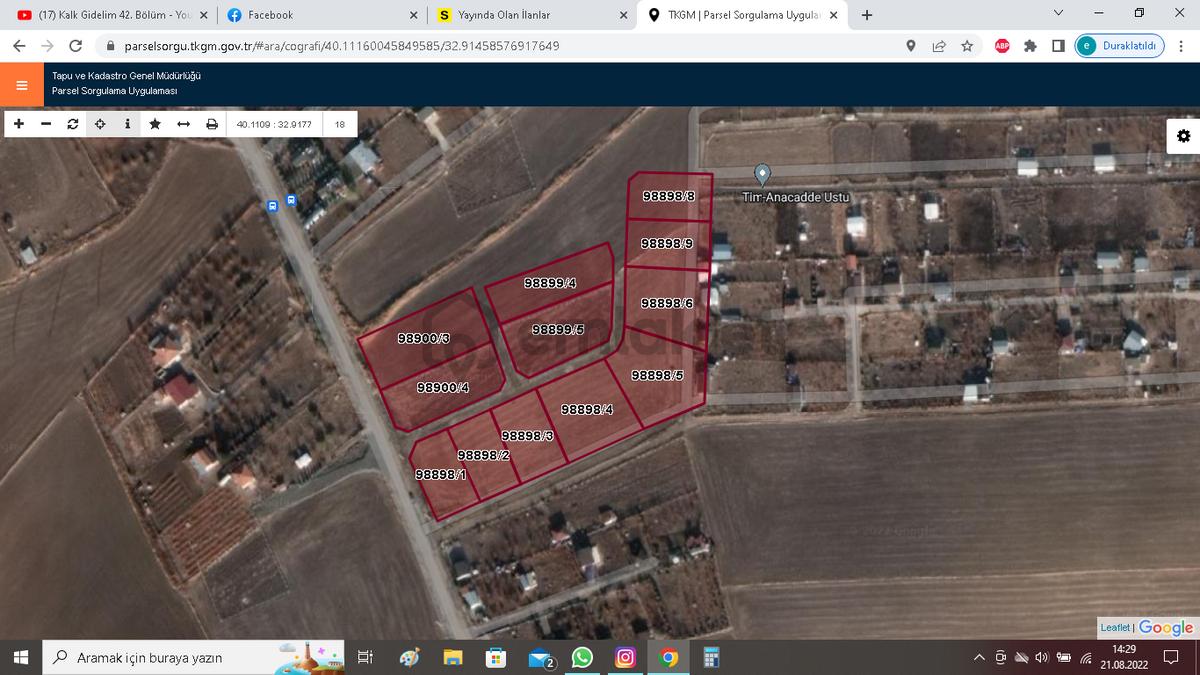Open the orange hamburger side menu

point(22,85)
